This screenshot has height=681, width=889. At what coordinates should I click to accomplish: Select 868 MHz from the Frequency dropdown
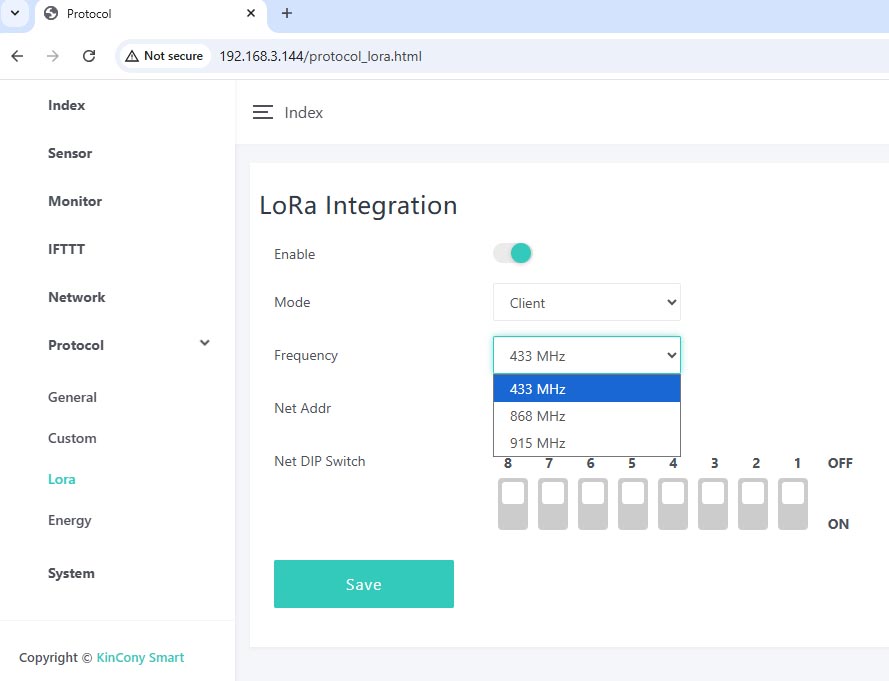pyautogui.click(x=540, y=415)
